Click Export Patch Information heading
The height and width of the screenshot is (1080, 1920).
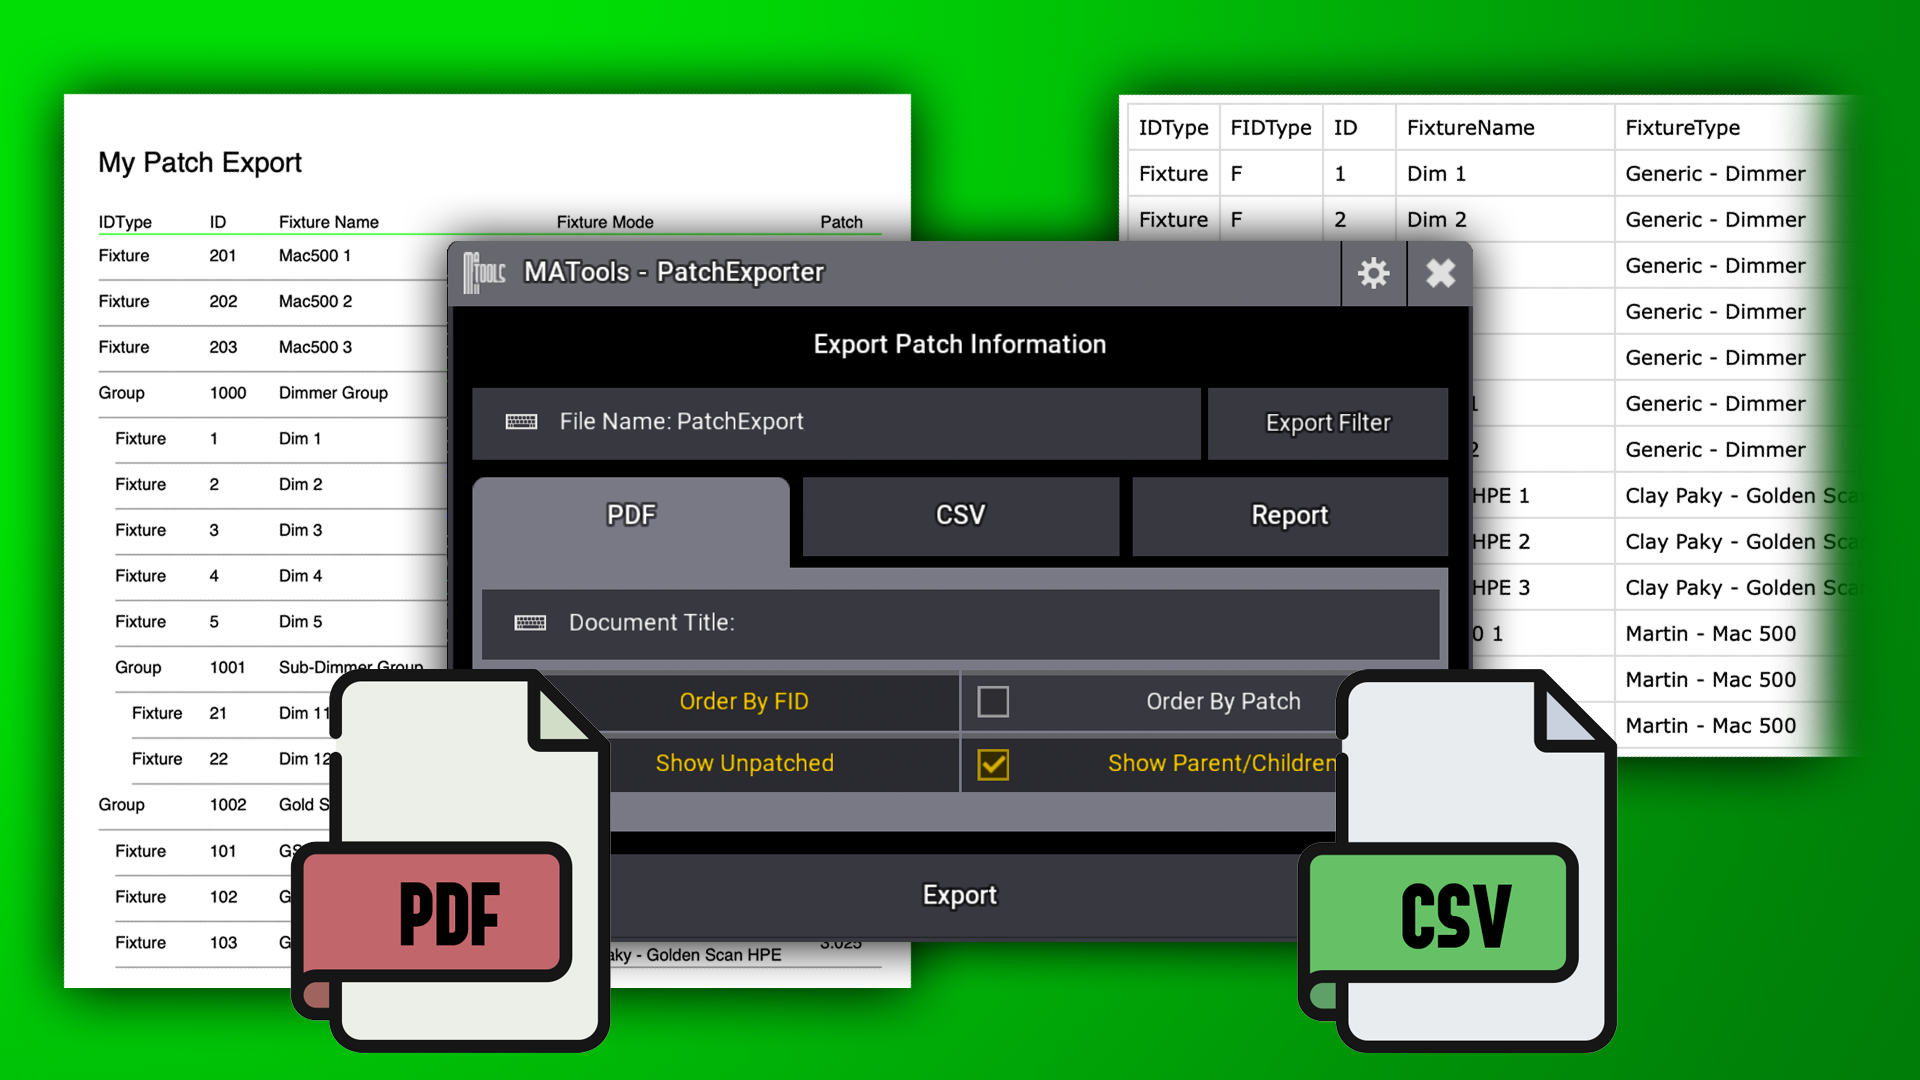pos(960,345)
